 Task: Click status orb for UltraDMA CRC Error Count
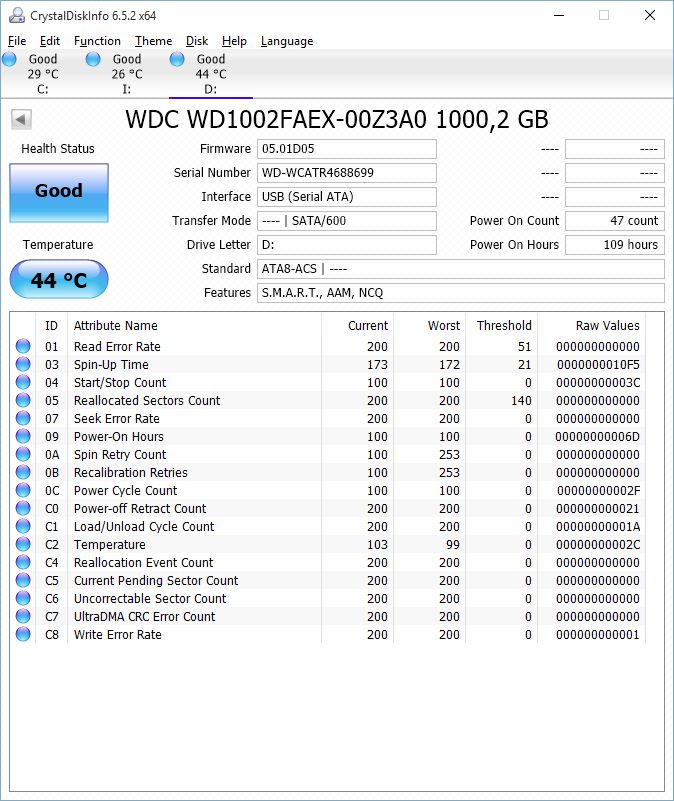coord(23,617)
